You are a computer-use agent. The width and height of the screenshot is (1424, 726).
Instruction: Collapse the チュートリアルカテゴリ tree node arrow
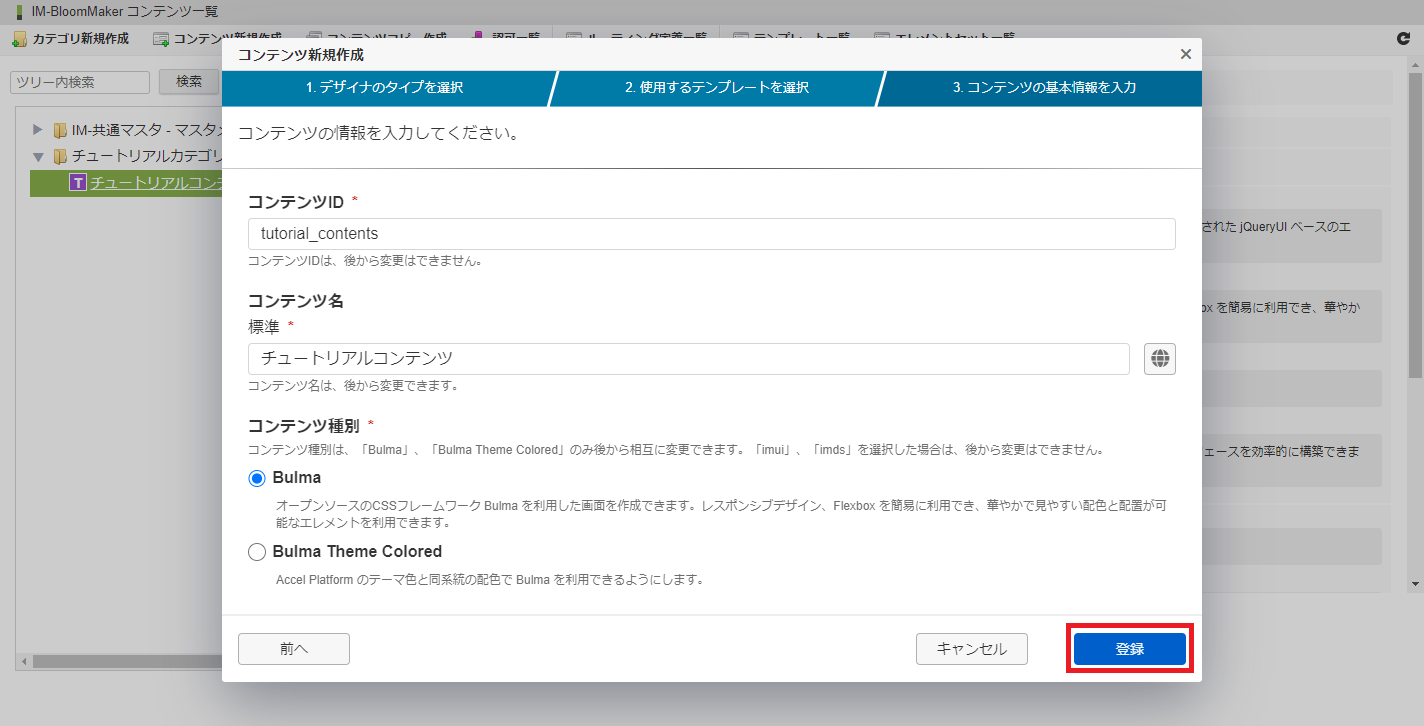(38, 156)
